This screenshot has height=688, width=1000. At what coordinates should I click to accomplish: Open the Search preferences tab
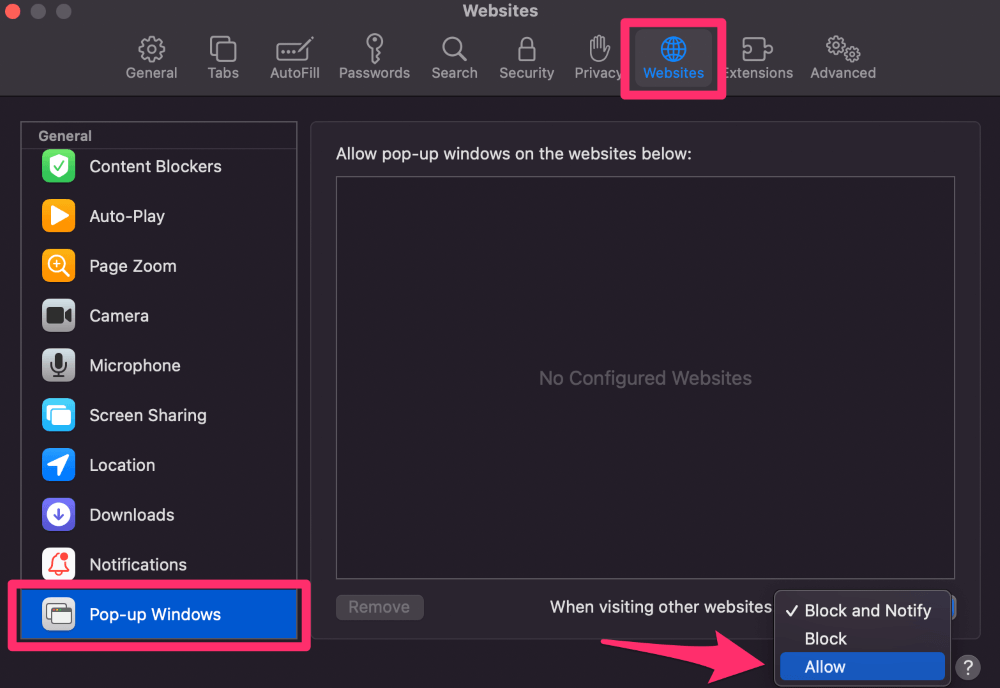coord(454,58)
